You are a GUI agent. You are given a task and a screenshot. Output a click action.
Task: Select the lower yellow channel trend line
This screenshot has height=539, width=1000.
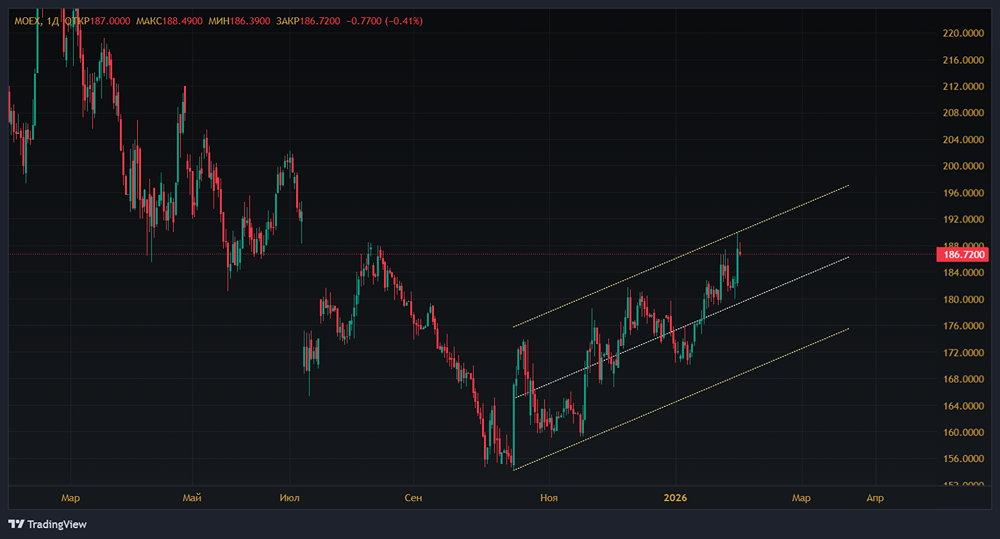(681, 399)
